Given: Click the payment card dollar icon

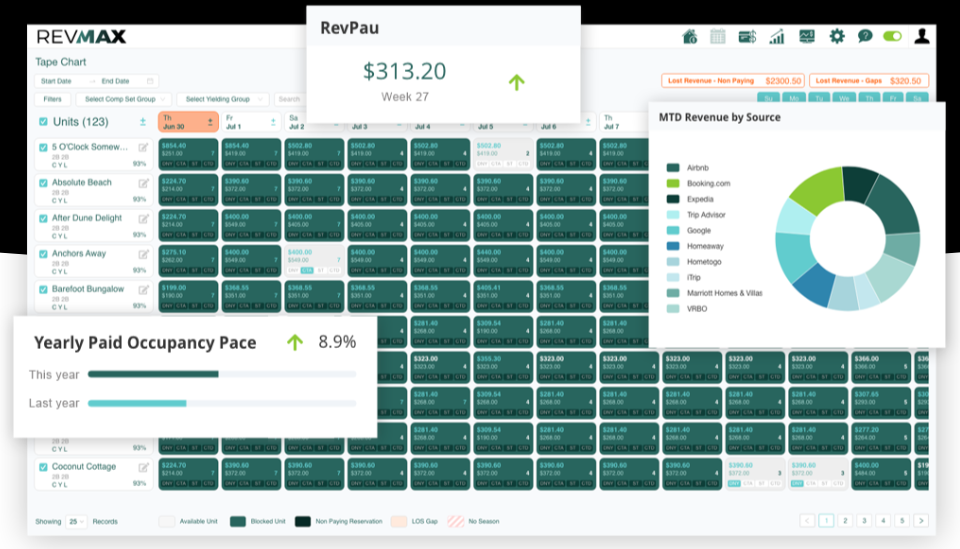Looking at the screenshot, I should 747,37.
